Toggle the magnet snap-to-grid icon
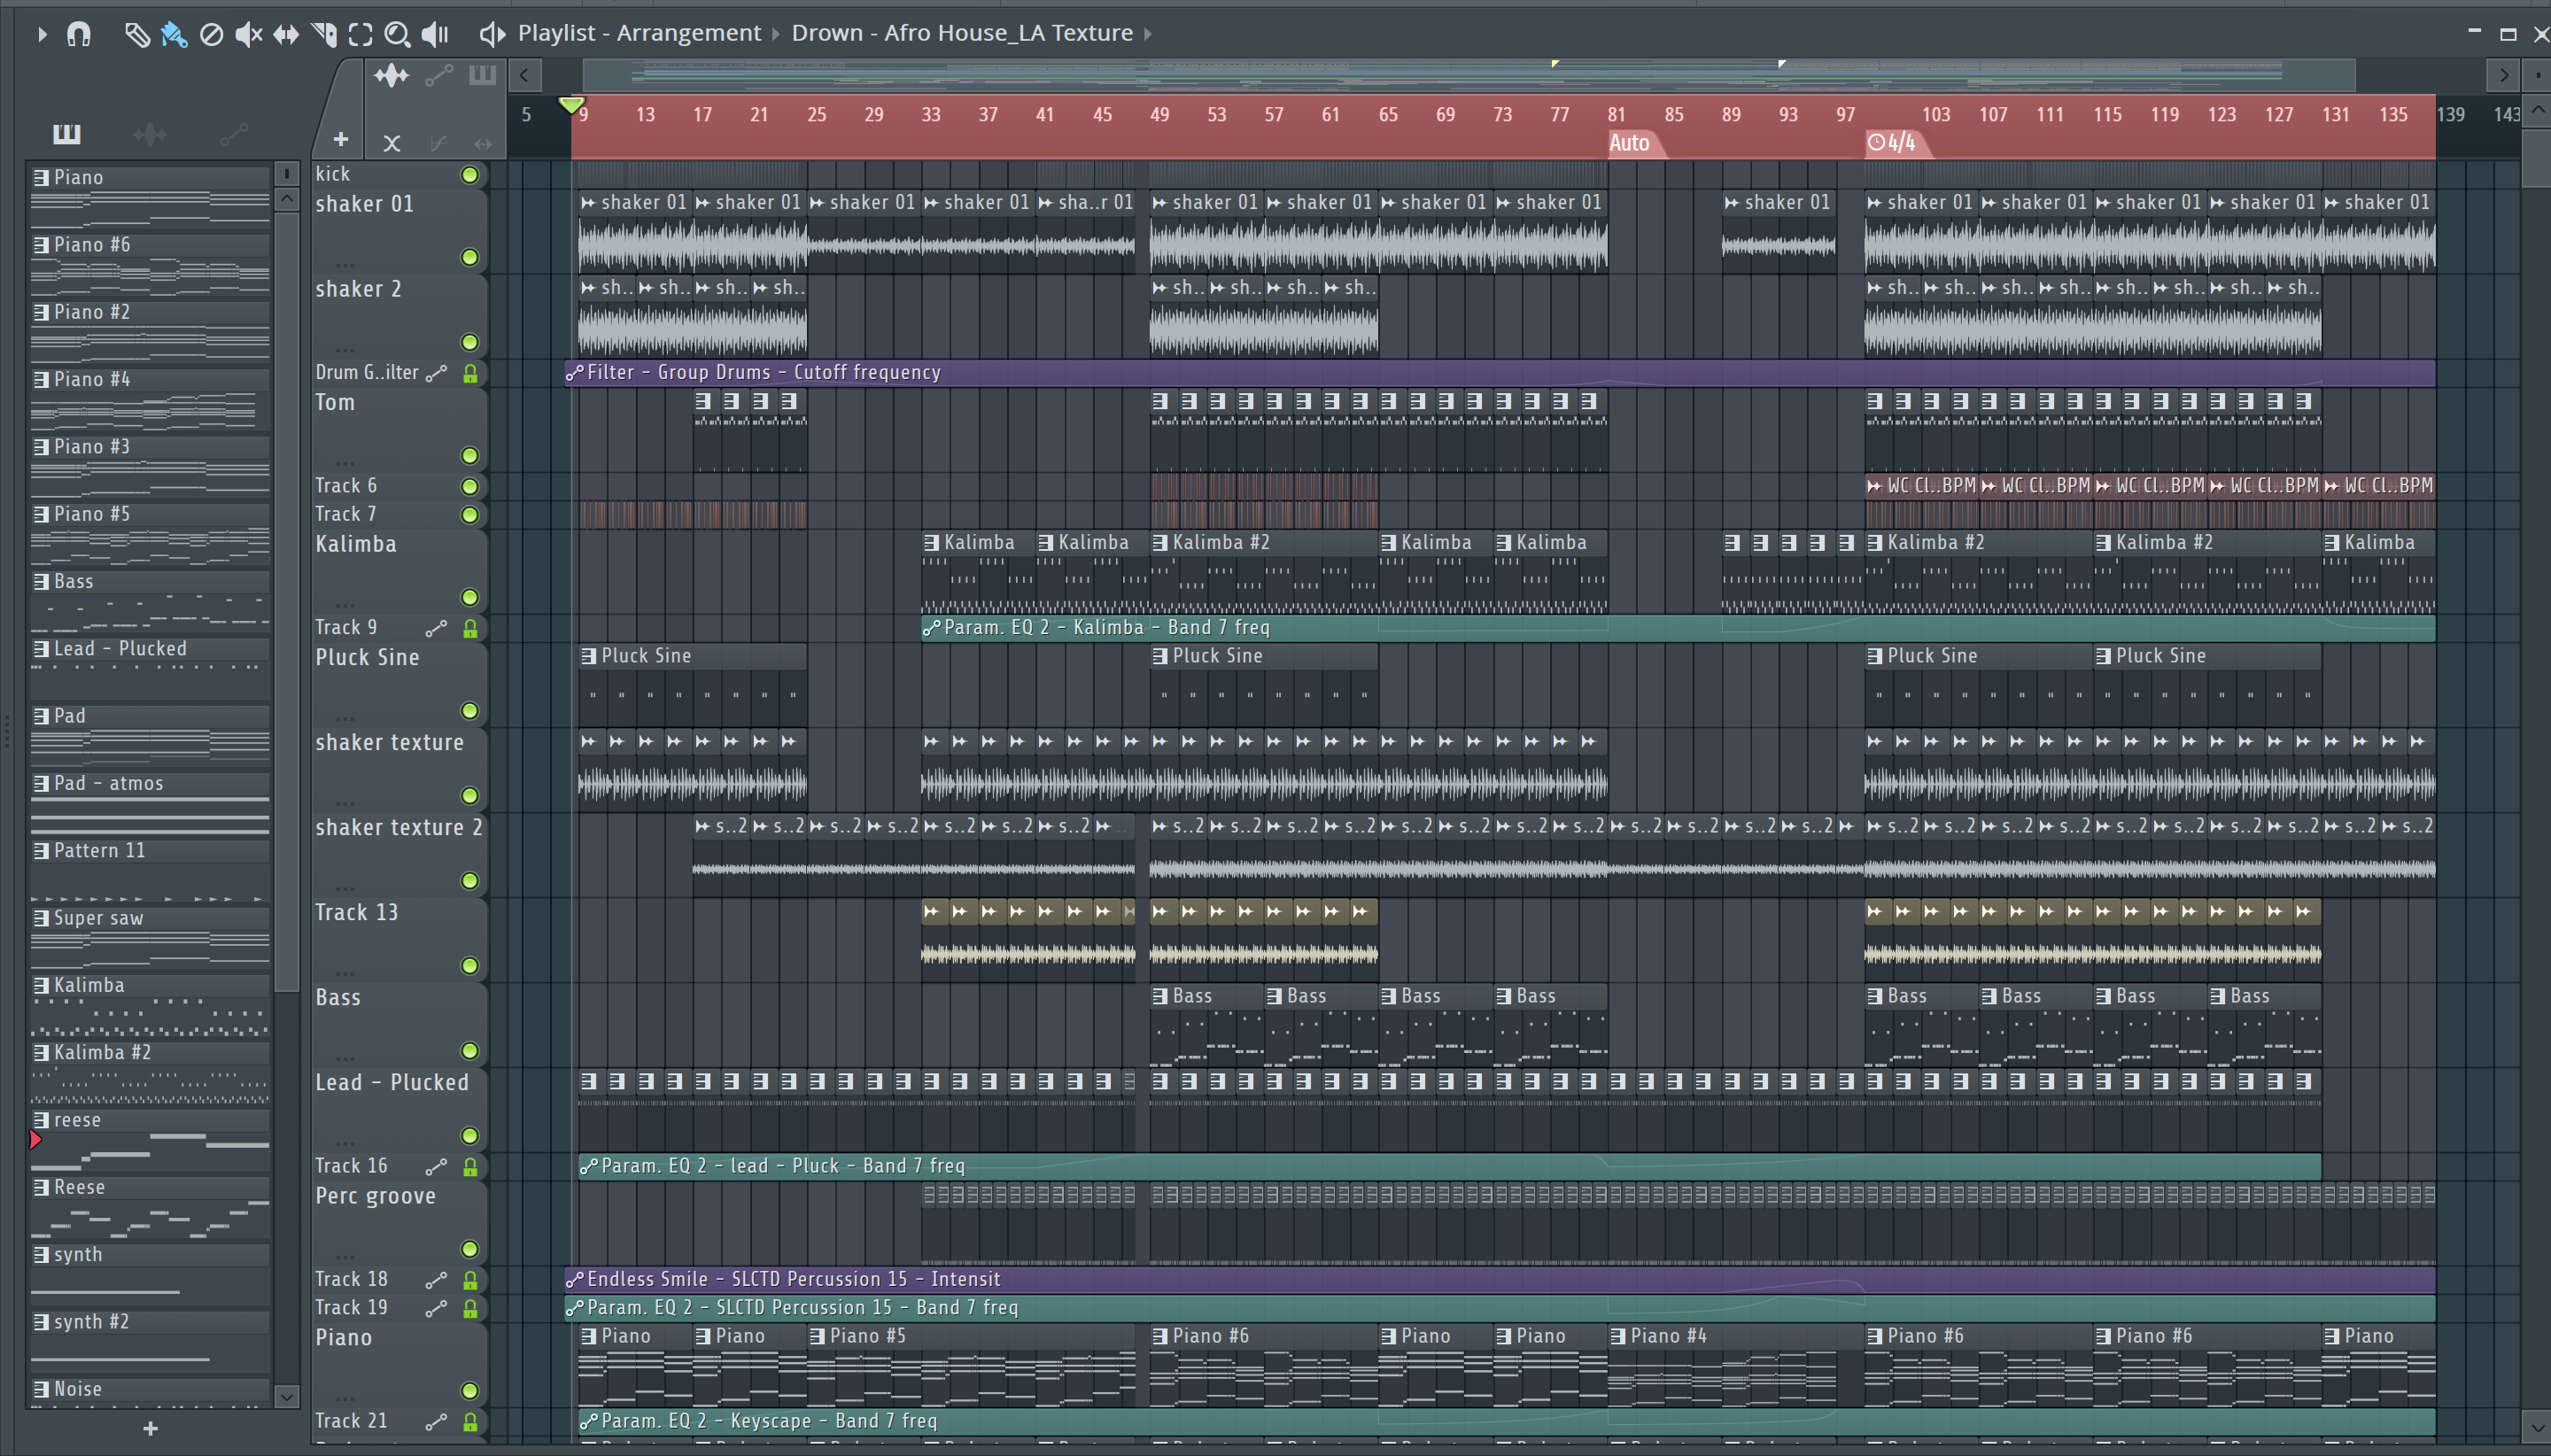2551x1456 pixels. [78, 34]
